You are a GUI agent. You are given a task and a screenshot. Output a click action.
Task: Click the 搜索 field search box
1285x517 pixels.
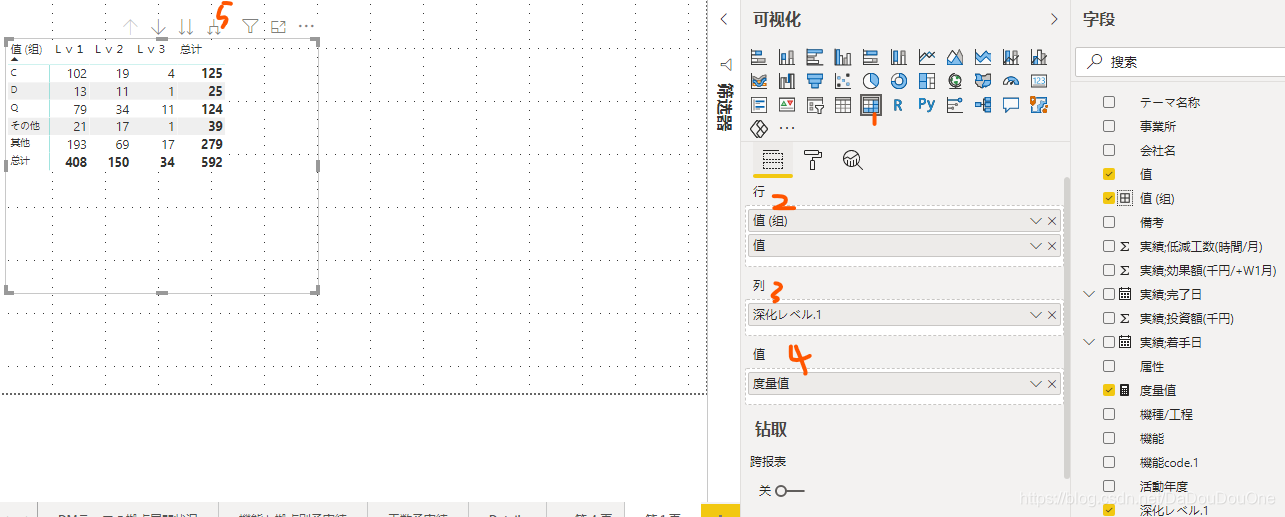tap(1178, 61)
